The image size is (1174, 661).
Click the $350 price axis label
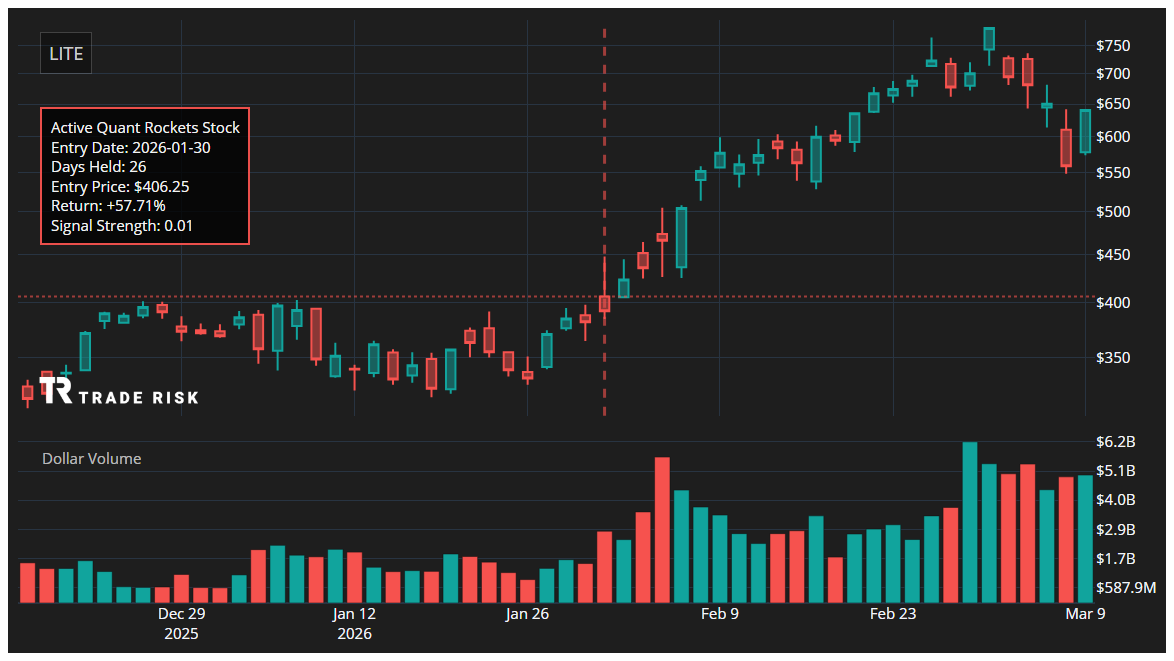click(1113, 358)
